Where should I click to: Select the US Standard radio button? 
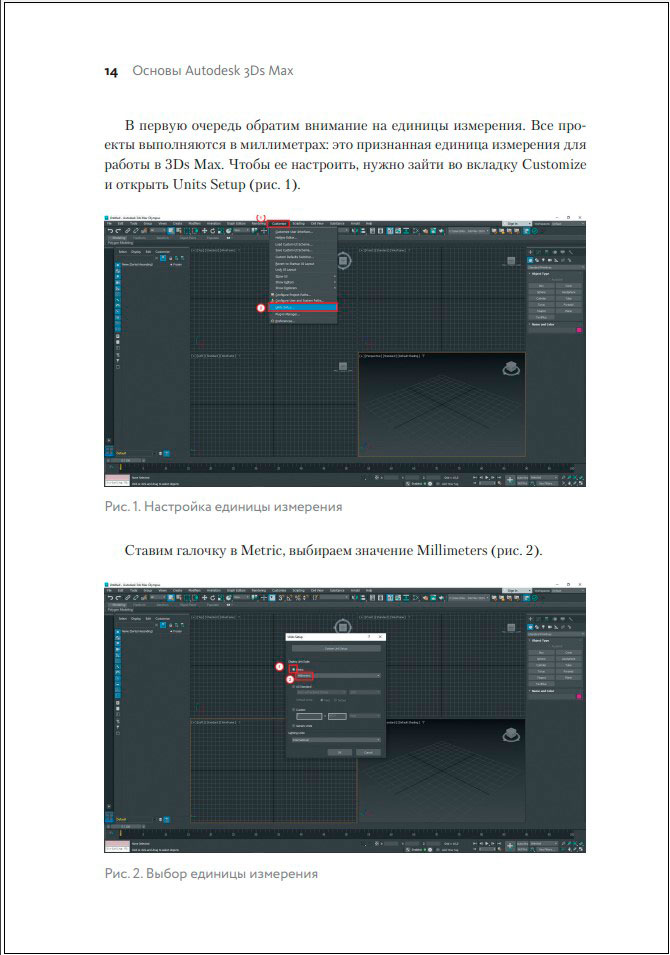click(x=294, y=687)
